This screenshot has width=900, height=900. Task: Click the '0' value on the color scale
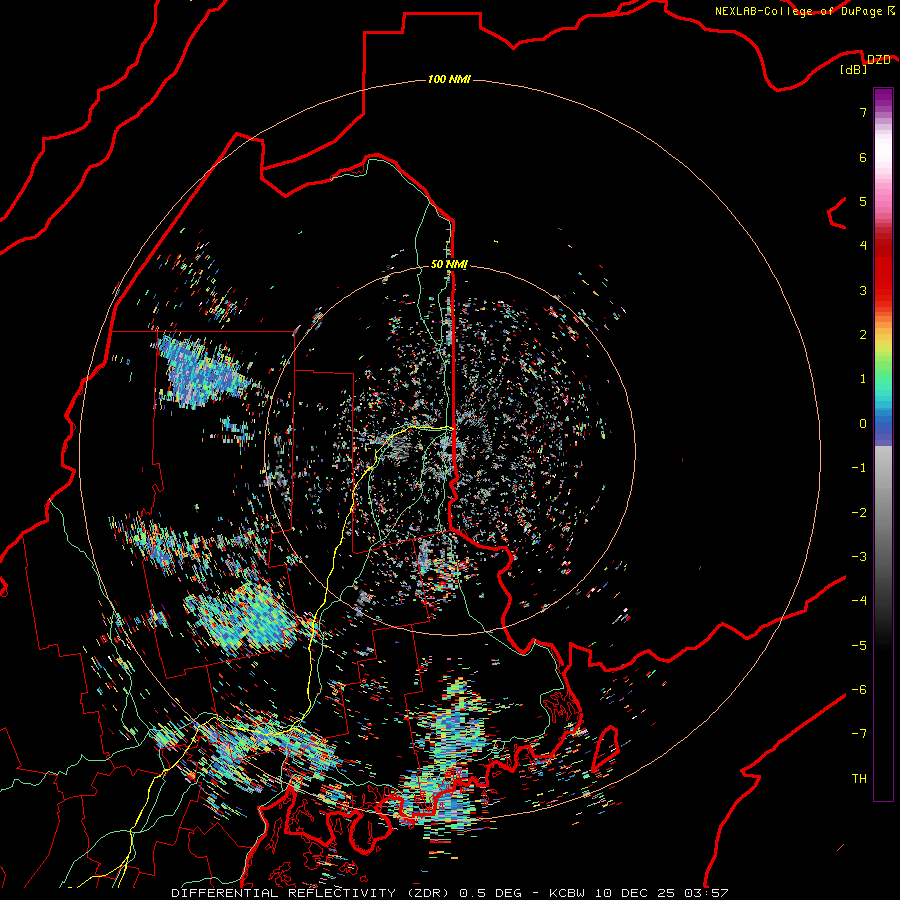tap(863, 424)
